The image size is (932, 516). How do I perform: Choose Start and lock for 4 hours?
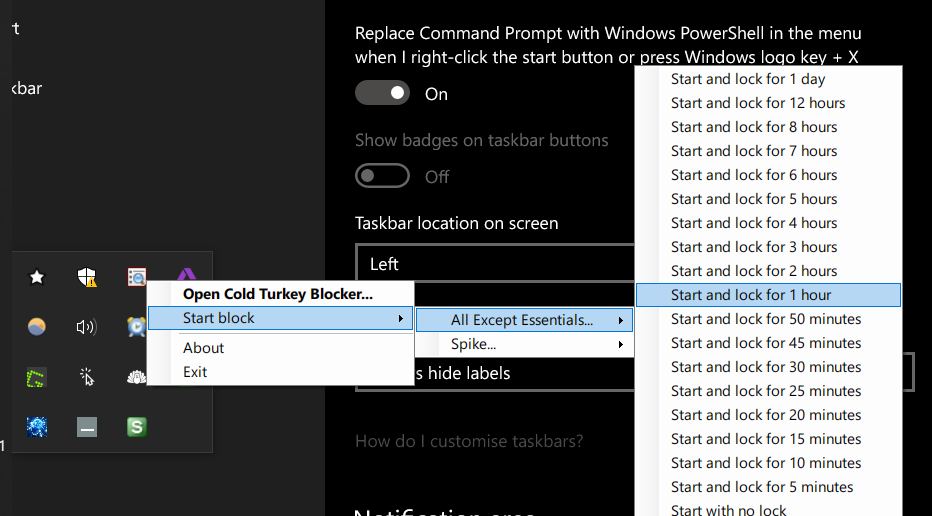769,223
